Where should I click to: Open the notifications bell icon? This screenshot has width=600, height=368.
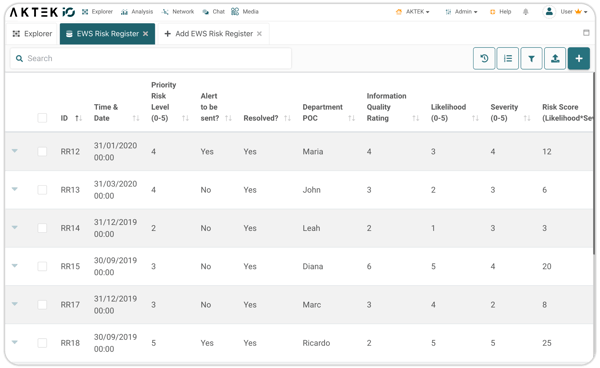526,12
